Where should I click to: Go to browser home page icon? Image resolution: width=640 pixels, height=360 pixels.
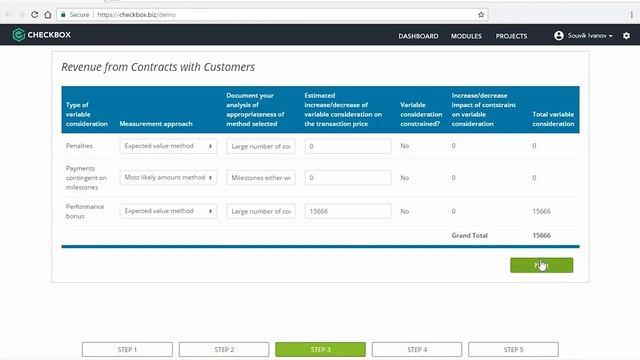coord(48,15)
